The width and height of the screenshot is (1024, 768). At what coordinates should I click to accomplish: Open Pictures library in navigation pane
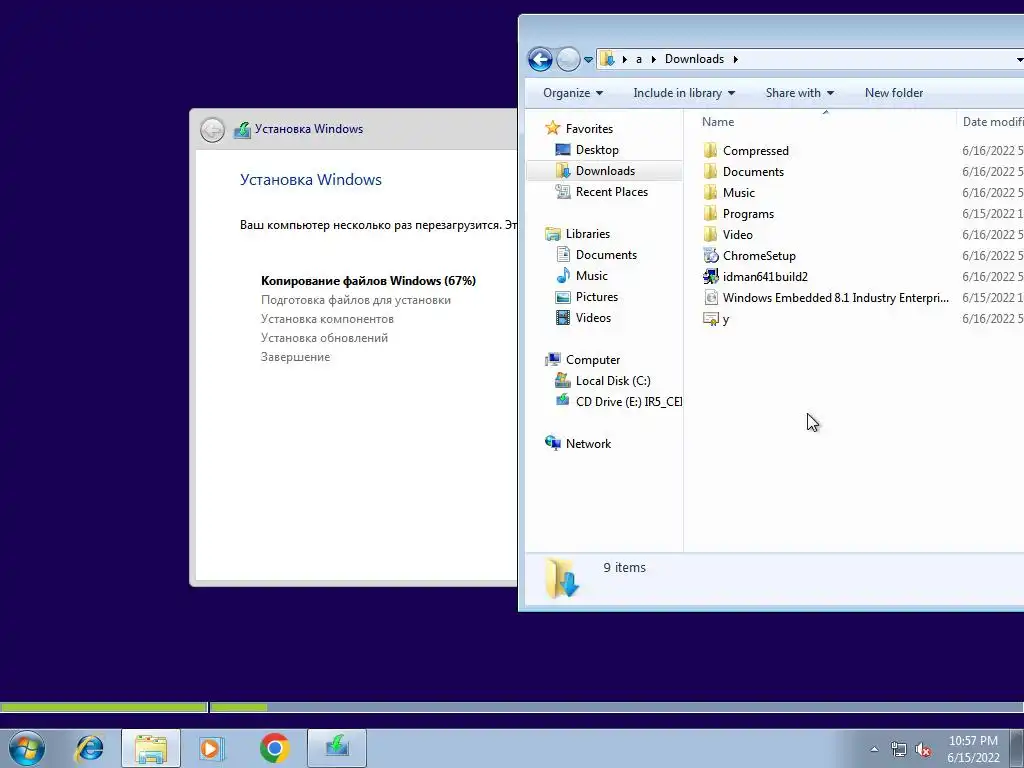[596, 296]
